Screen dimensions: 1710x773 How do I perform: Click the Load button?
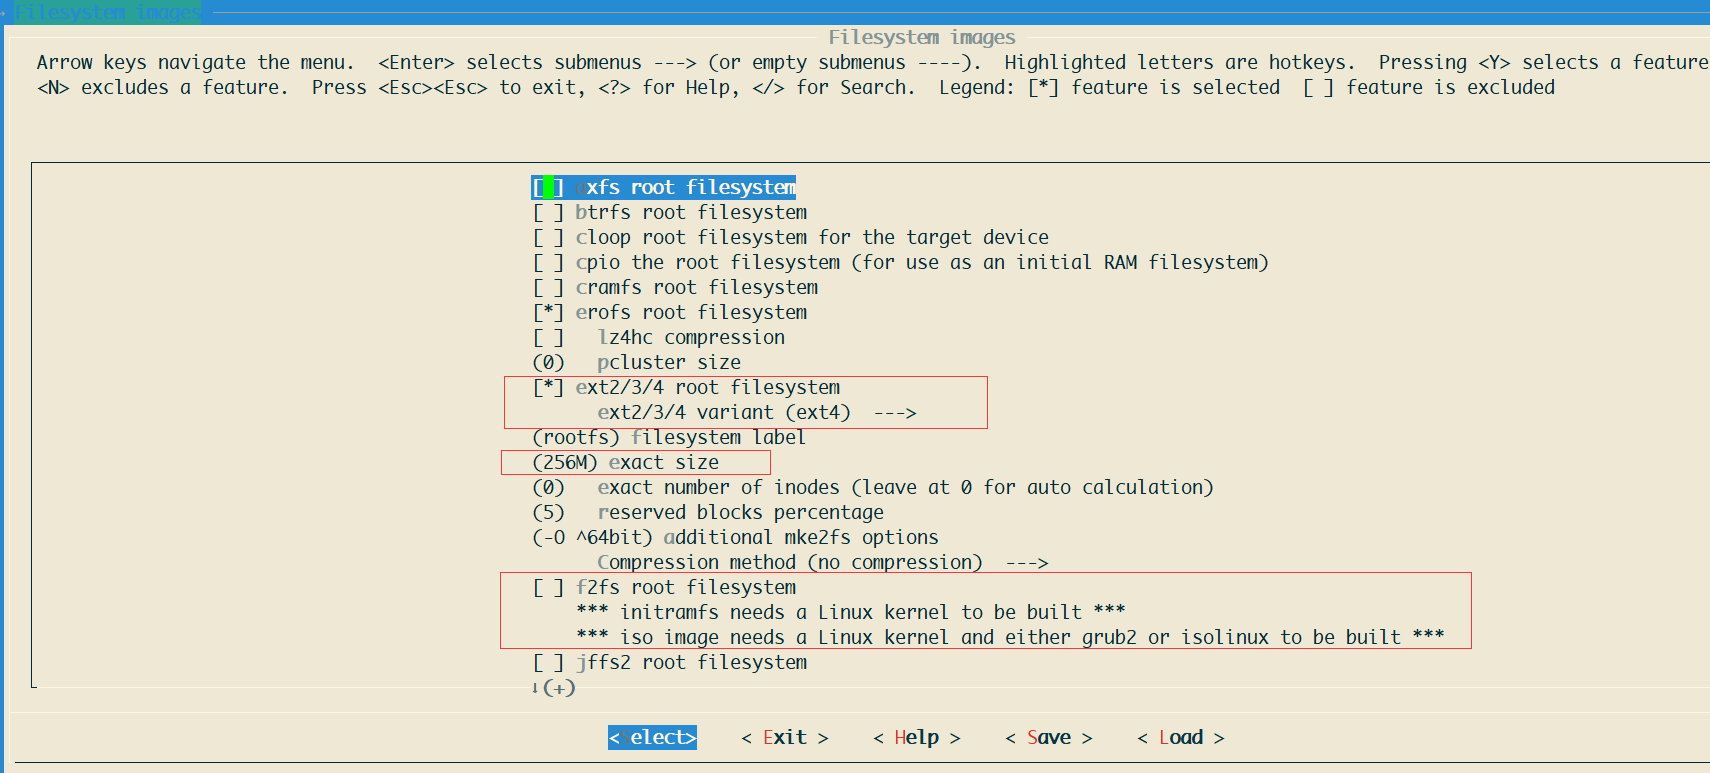point(1181,737)
